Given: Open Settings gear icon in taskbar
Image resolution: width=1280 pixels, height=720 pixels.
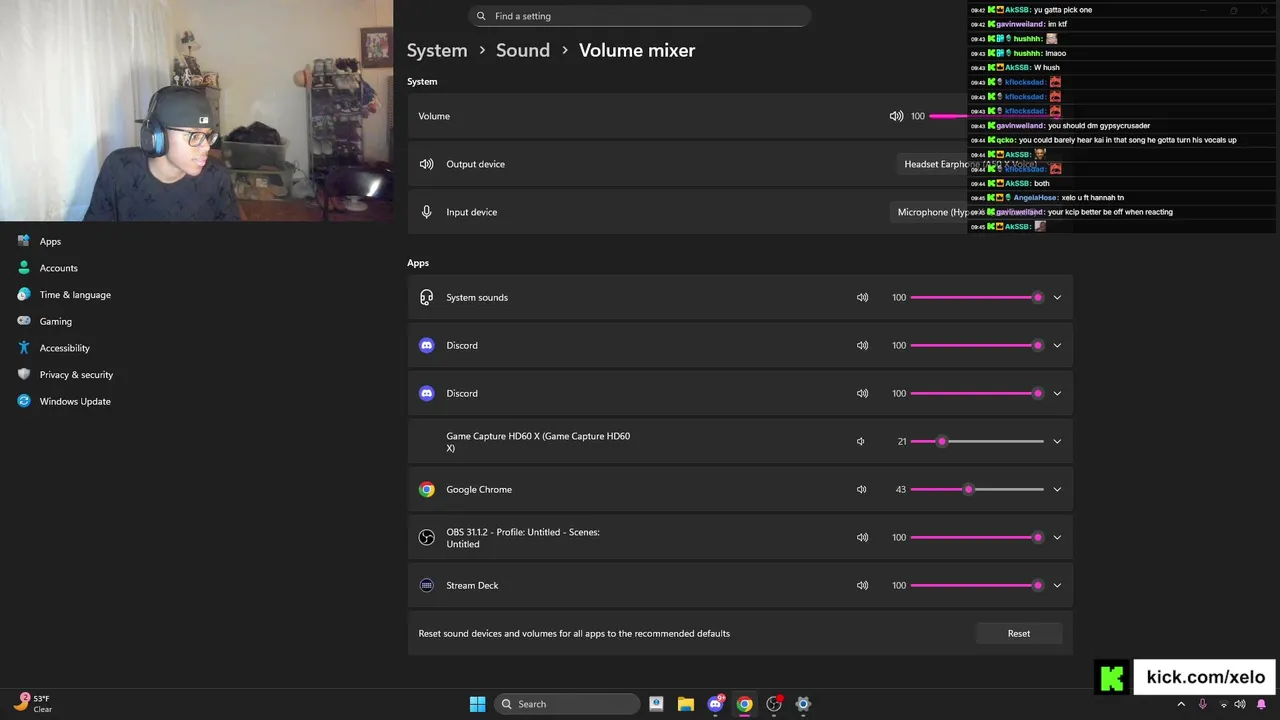Looking at the screenshot, I should coord(803,704).
